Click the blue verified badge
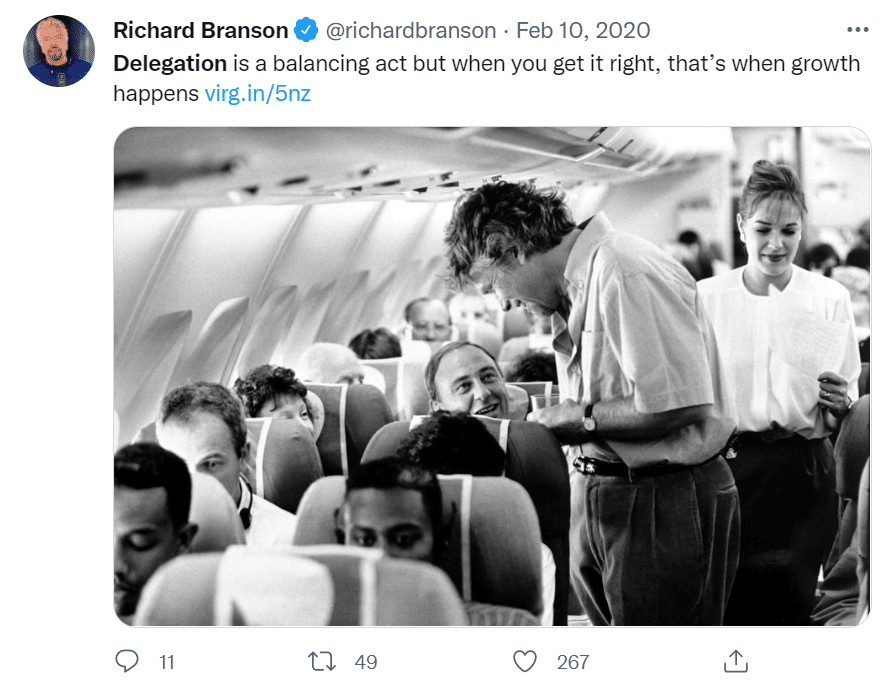The image size is (892, 693). (x=307, y=31)
